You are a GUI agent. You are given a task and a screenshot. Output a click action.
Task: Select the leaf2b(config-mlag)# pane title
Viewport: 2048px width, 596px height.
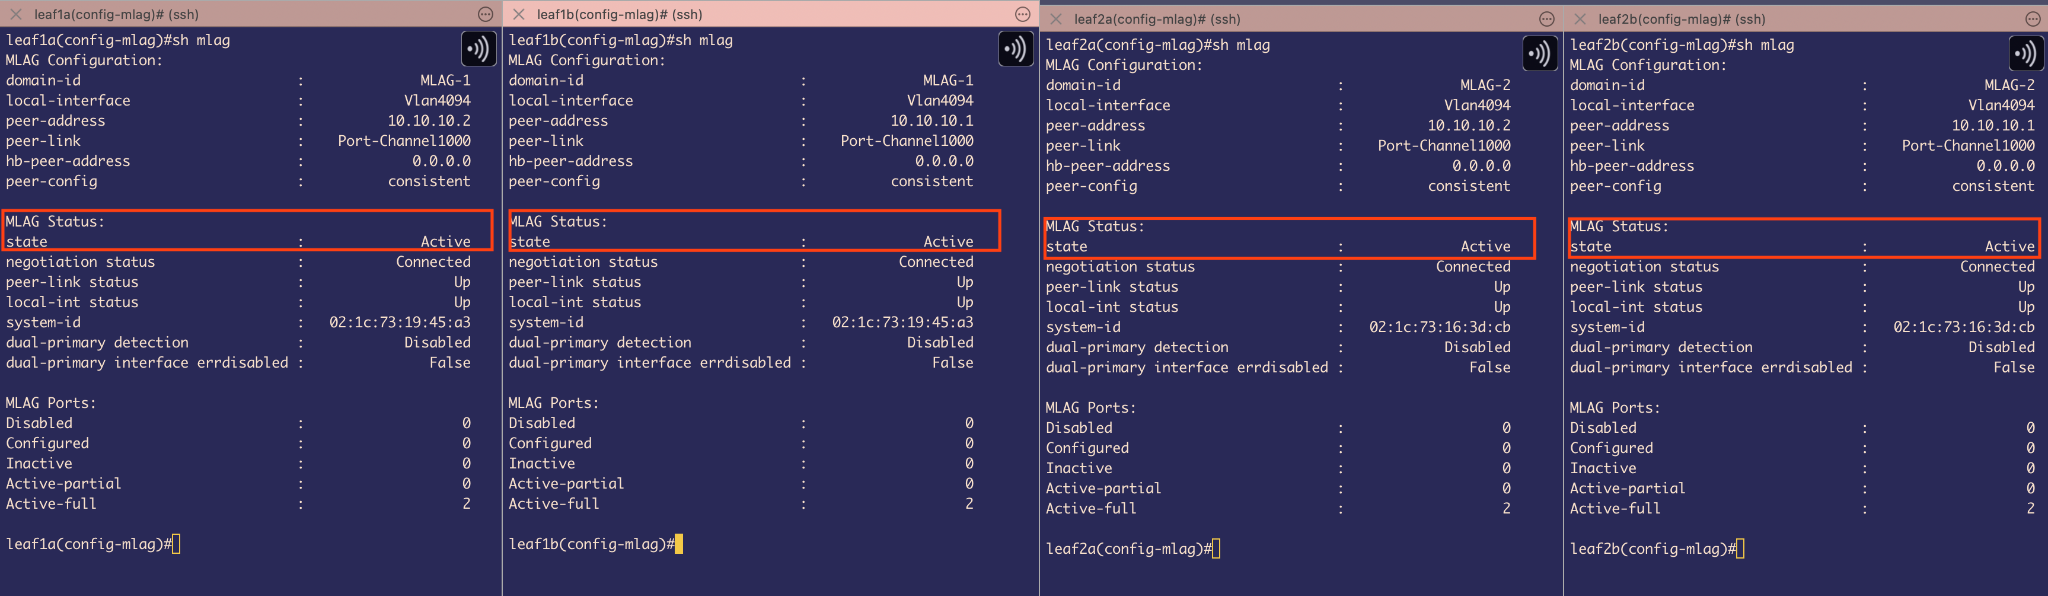1681,19
